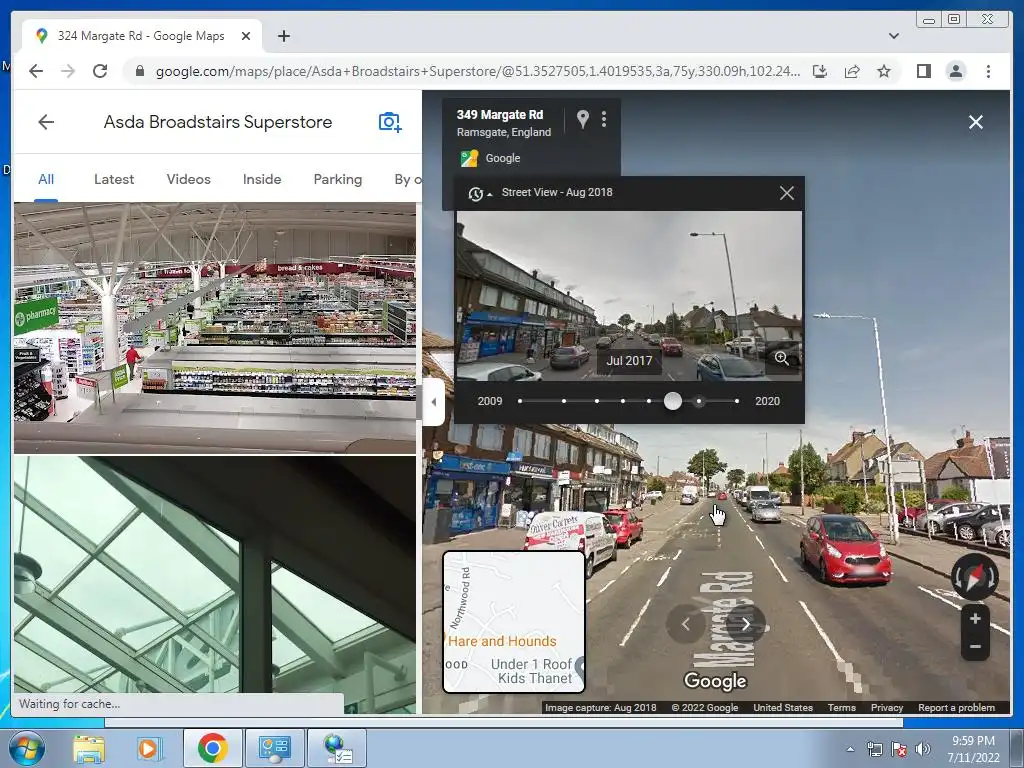Go forward using Chrome's forward arrow
The image size is (1024, 768).
tap(68, 71)
